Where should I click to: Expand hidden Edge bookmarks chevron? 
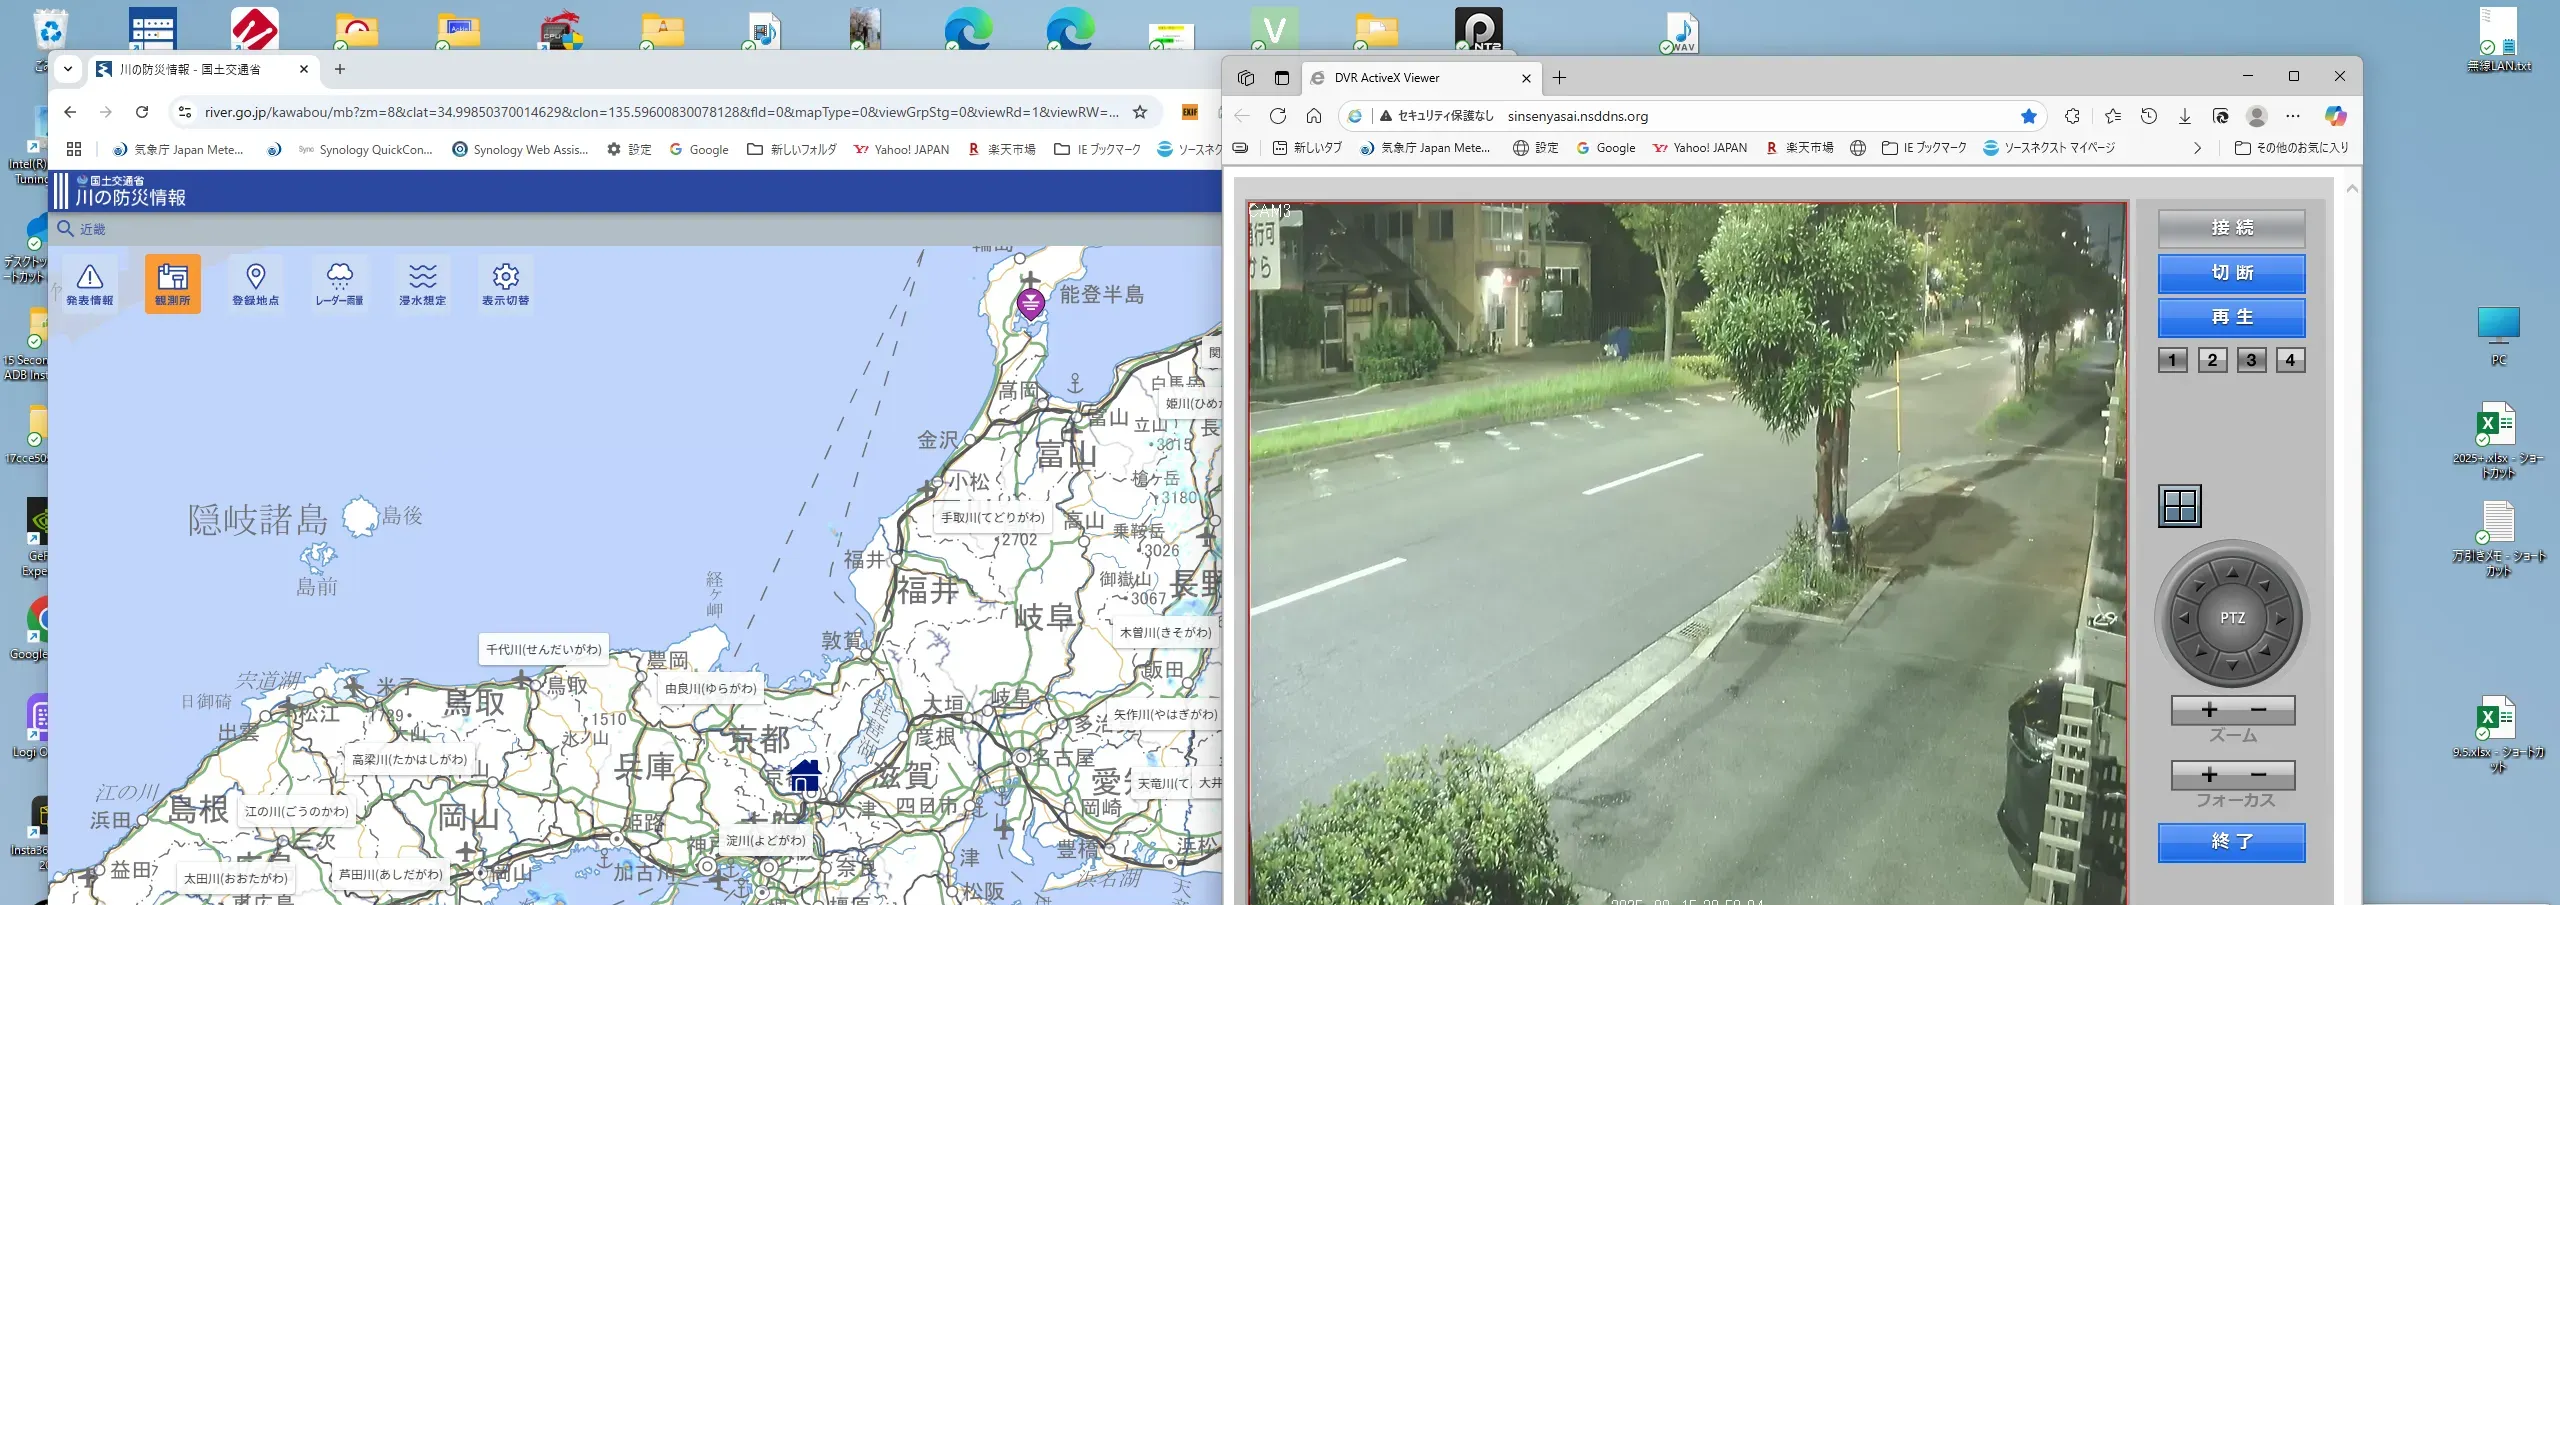pyautogui.click(x=2197, y=148)
